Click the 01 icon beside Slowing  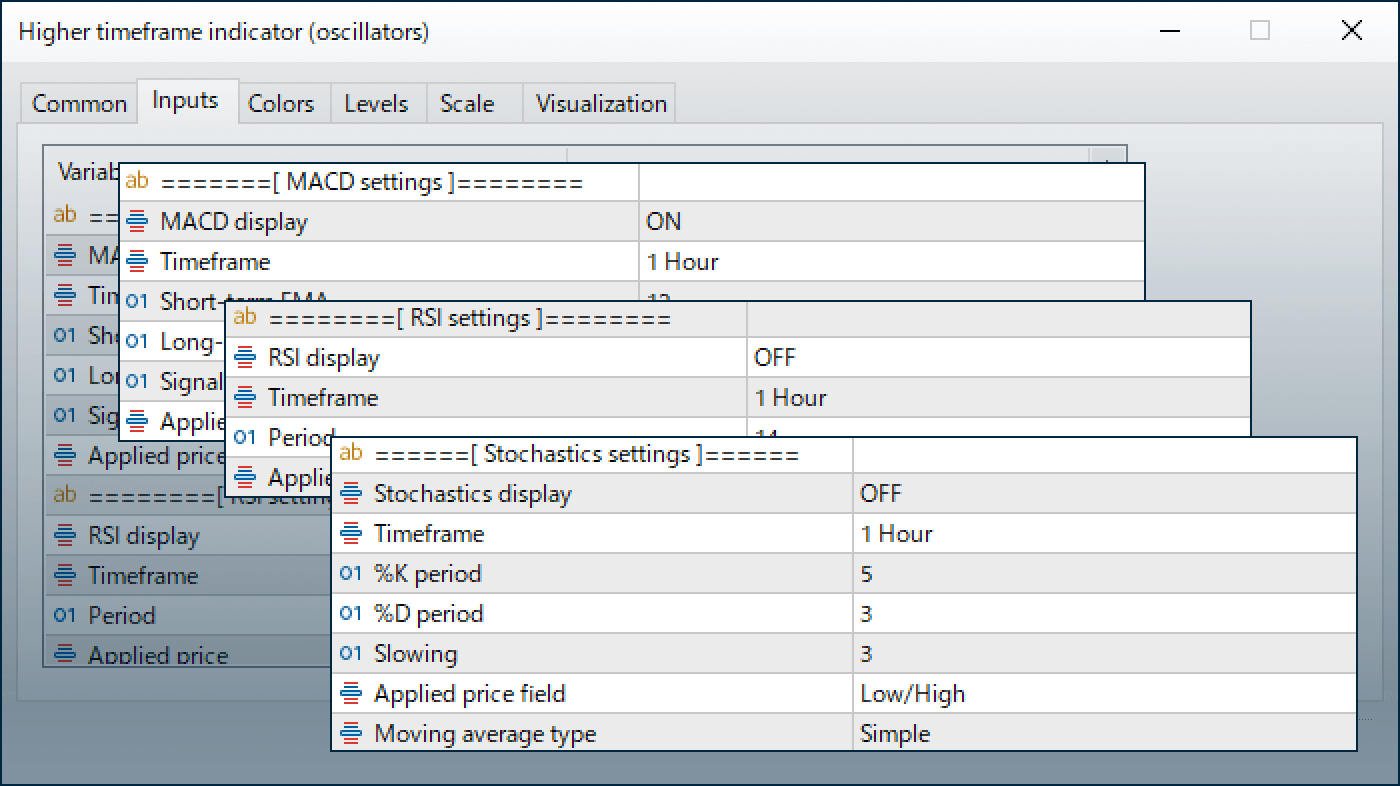click(351, 654)
